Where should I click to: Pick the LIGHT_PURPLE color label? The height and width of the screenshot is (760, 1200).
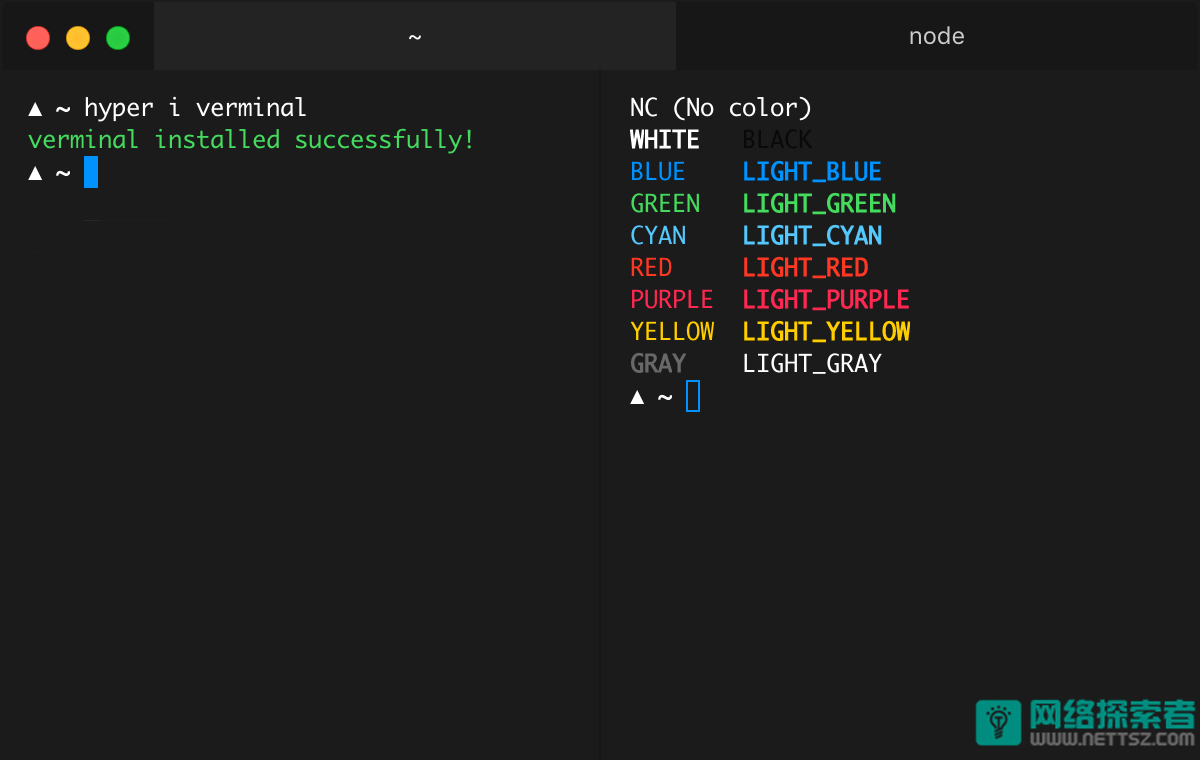(826, 300)
